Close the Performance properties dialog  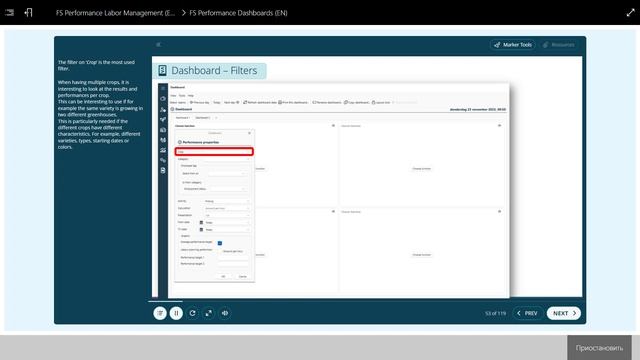click(249, 133)
